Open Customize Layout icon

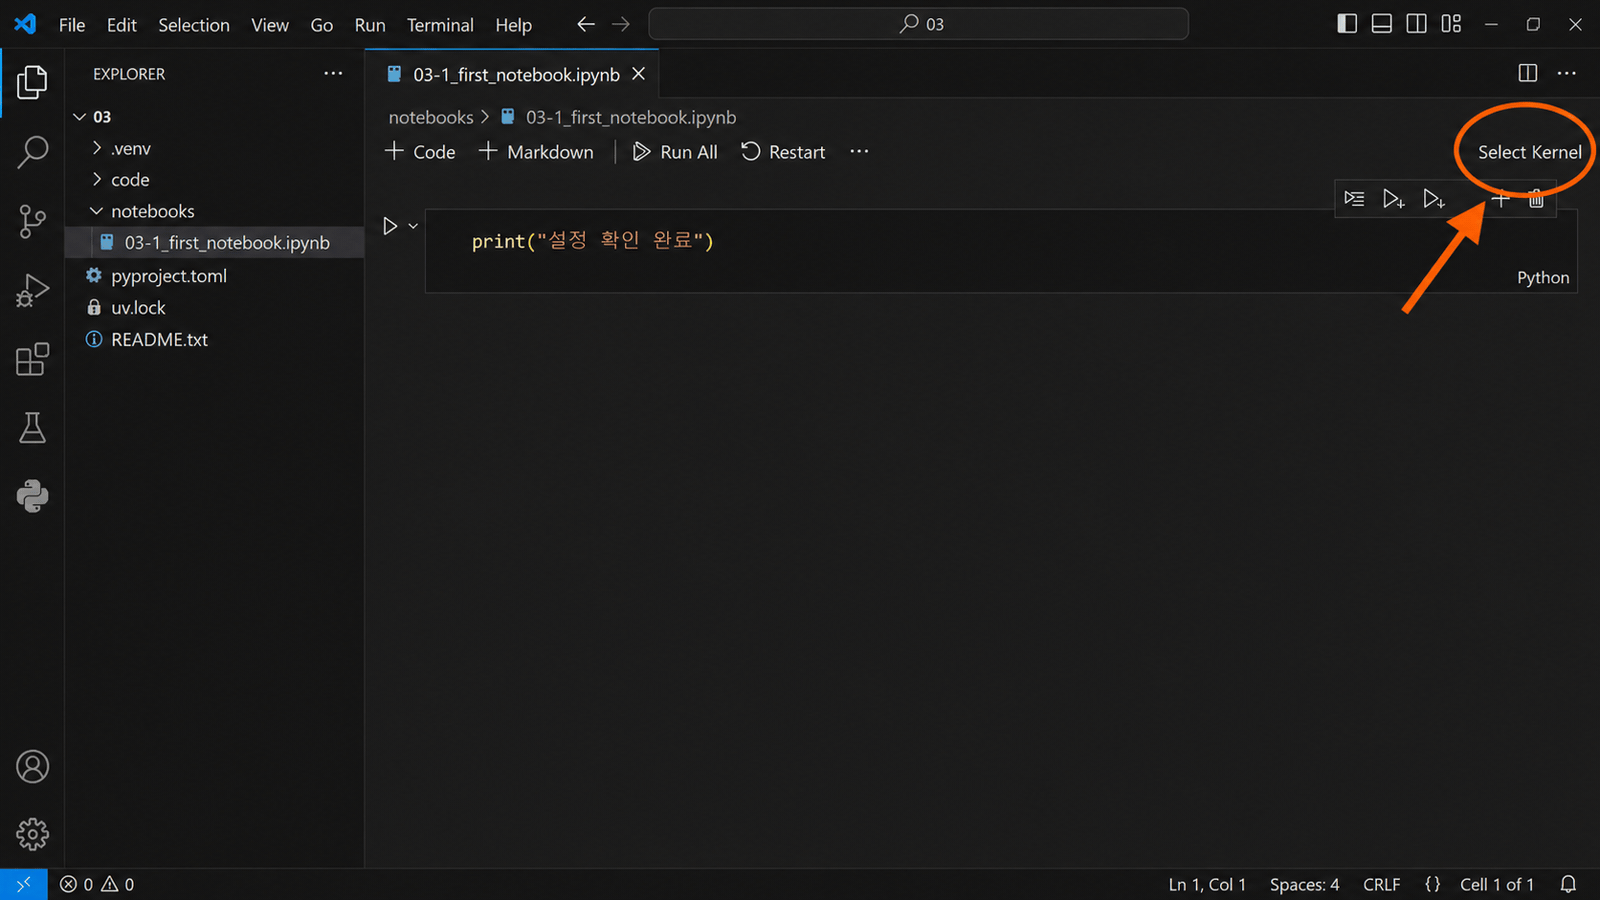pos(1451,24)
